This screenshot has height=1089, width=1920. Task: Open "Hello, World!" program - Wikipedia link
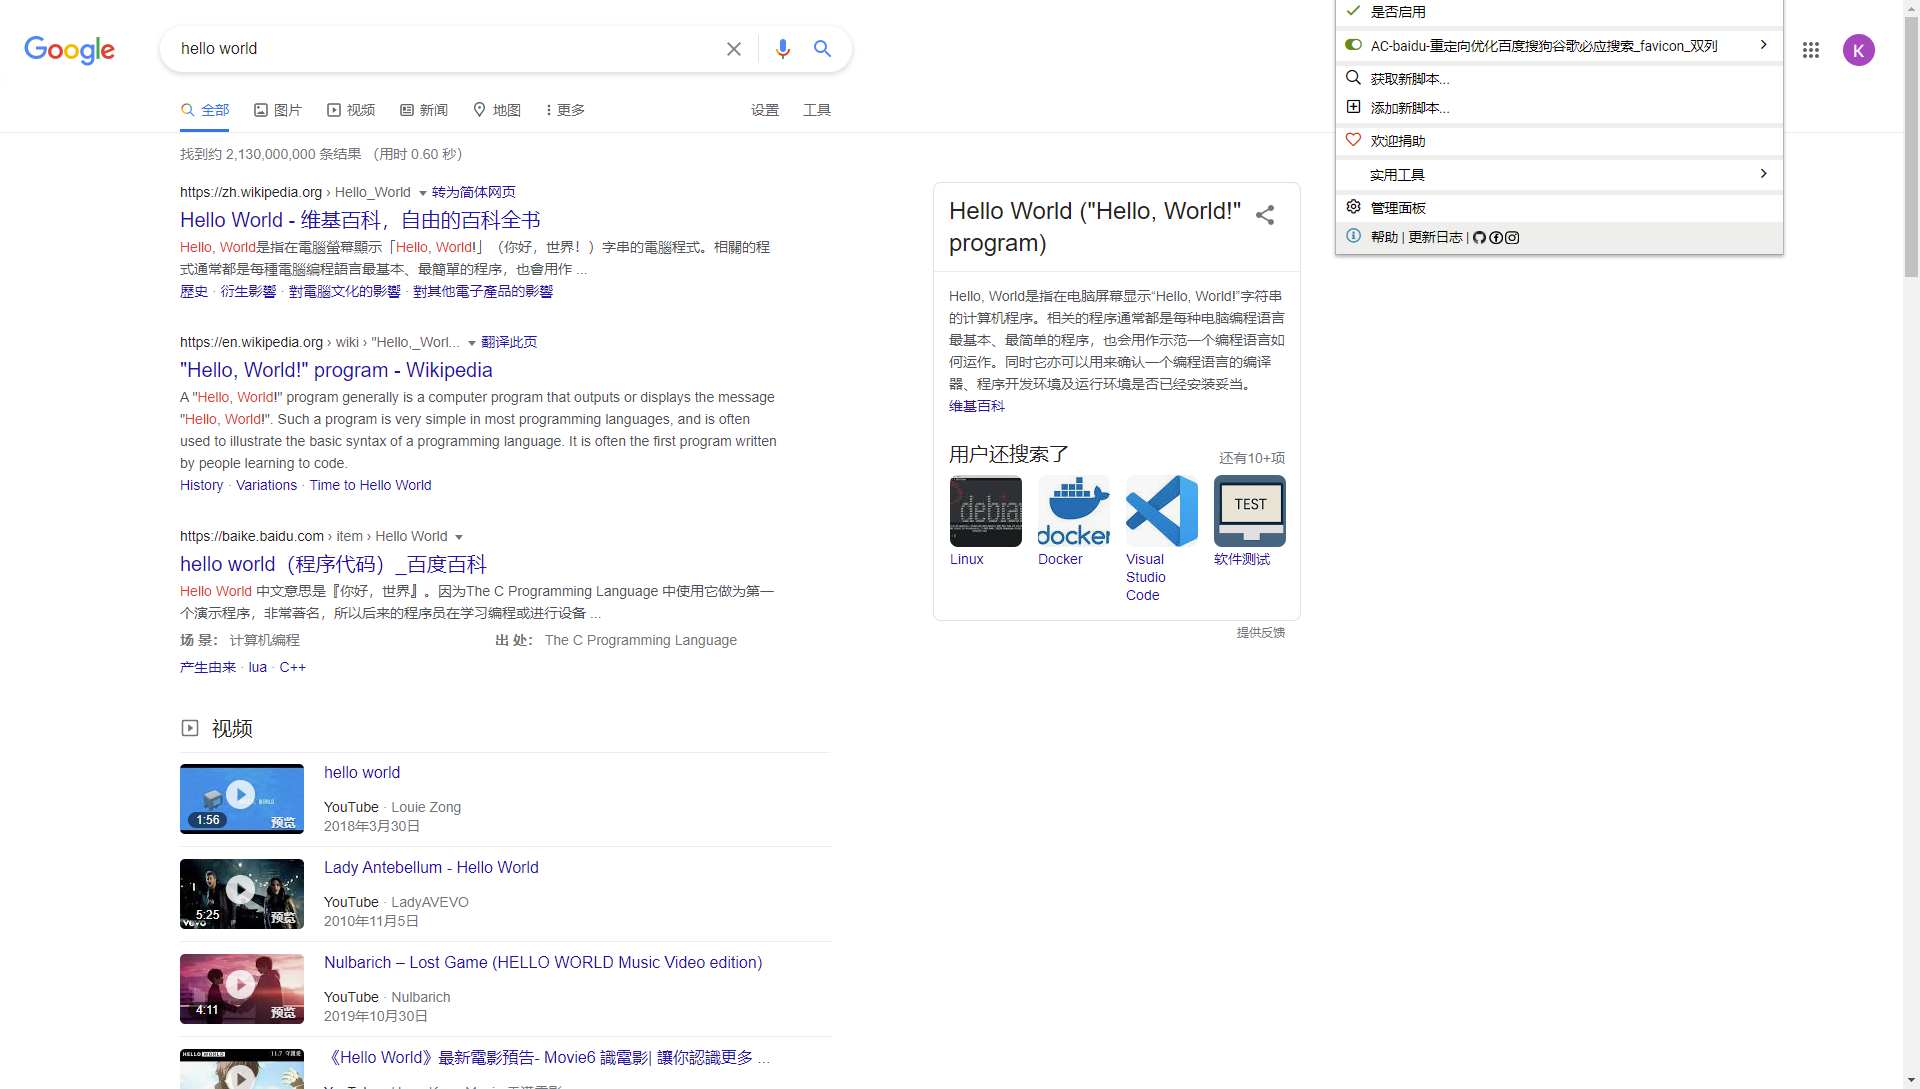[336, 370]
